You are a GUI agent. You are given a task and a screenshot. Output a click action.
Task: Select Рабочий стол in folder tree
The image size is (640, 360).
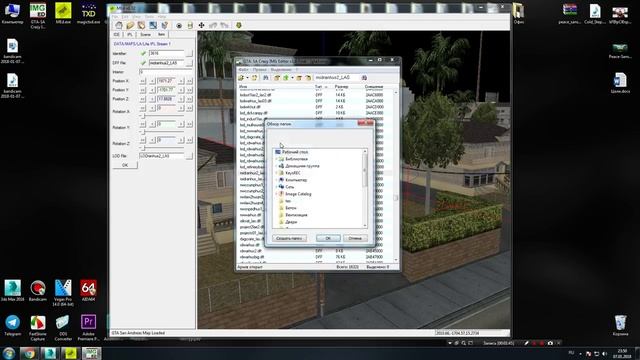295,152
